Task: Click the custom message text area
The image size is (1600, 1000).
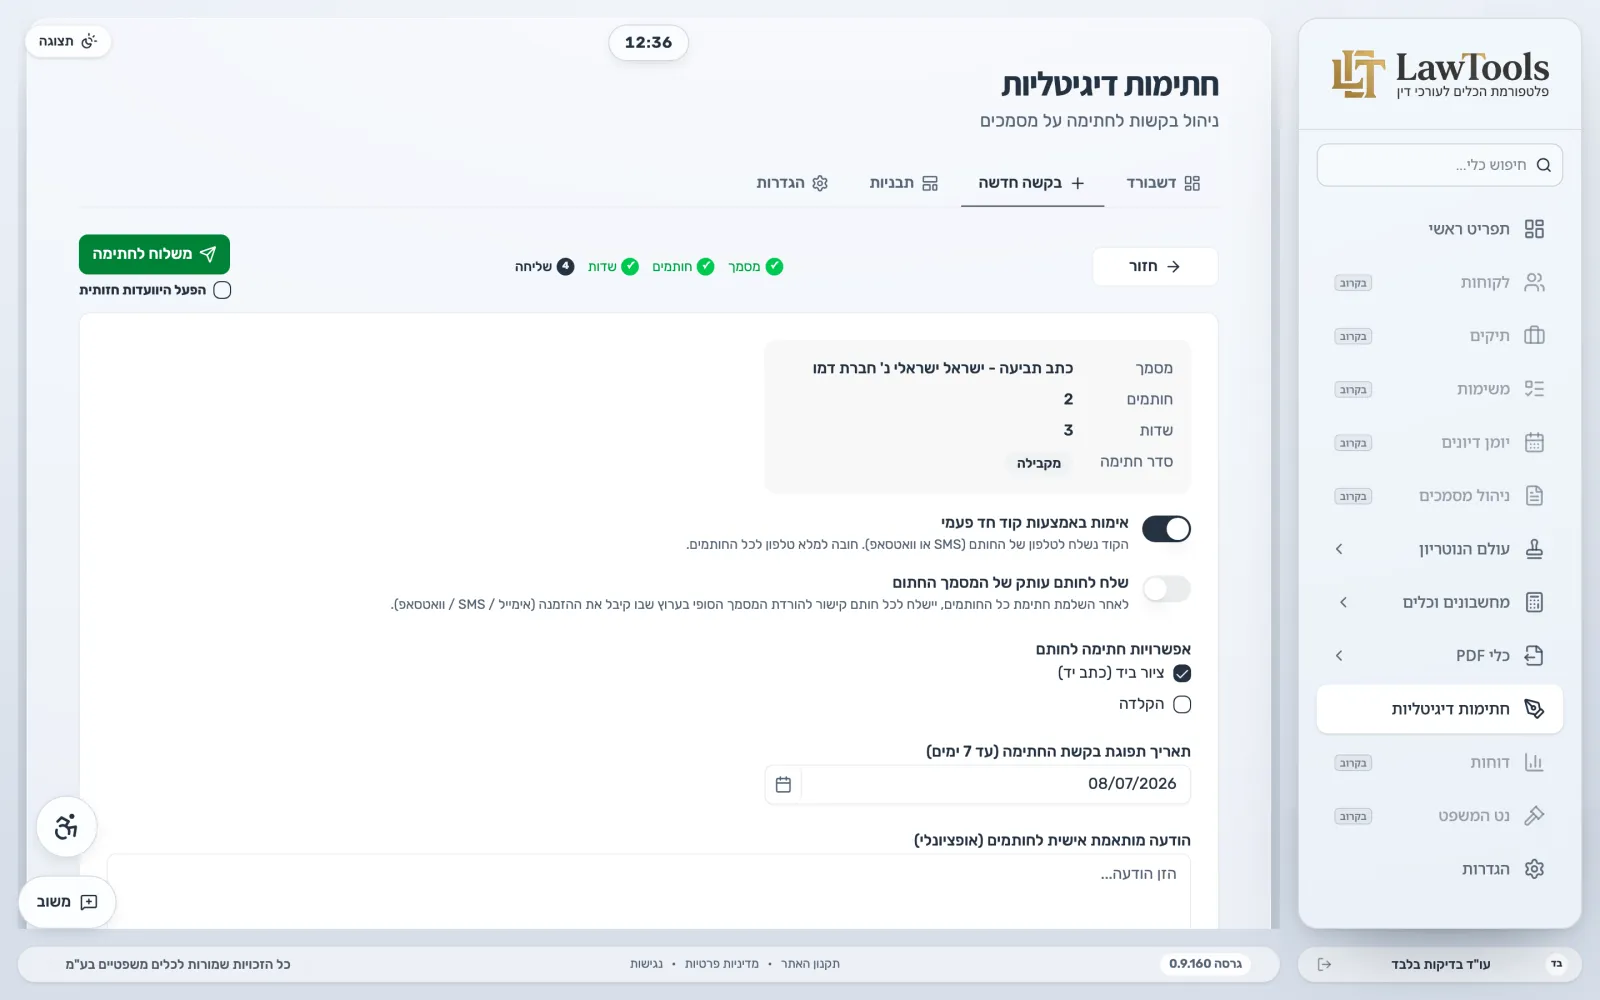Action: coord(649,891)
